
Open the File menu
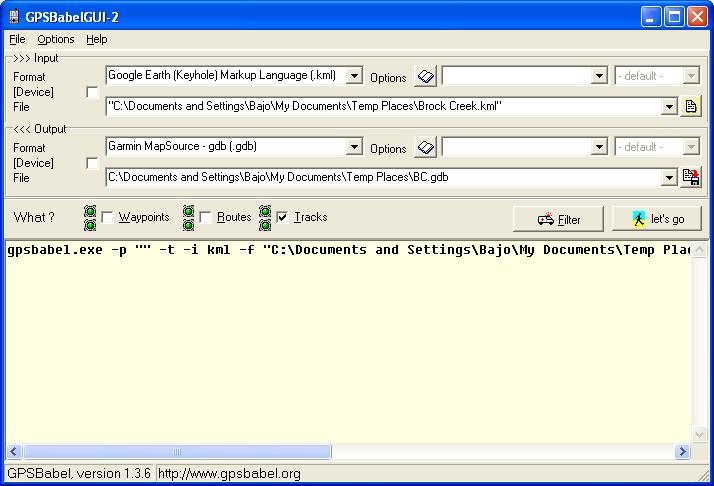click(17, 40)
